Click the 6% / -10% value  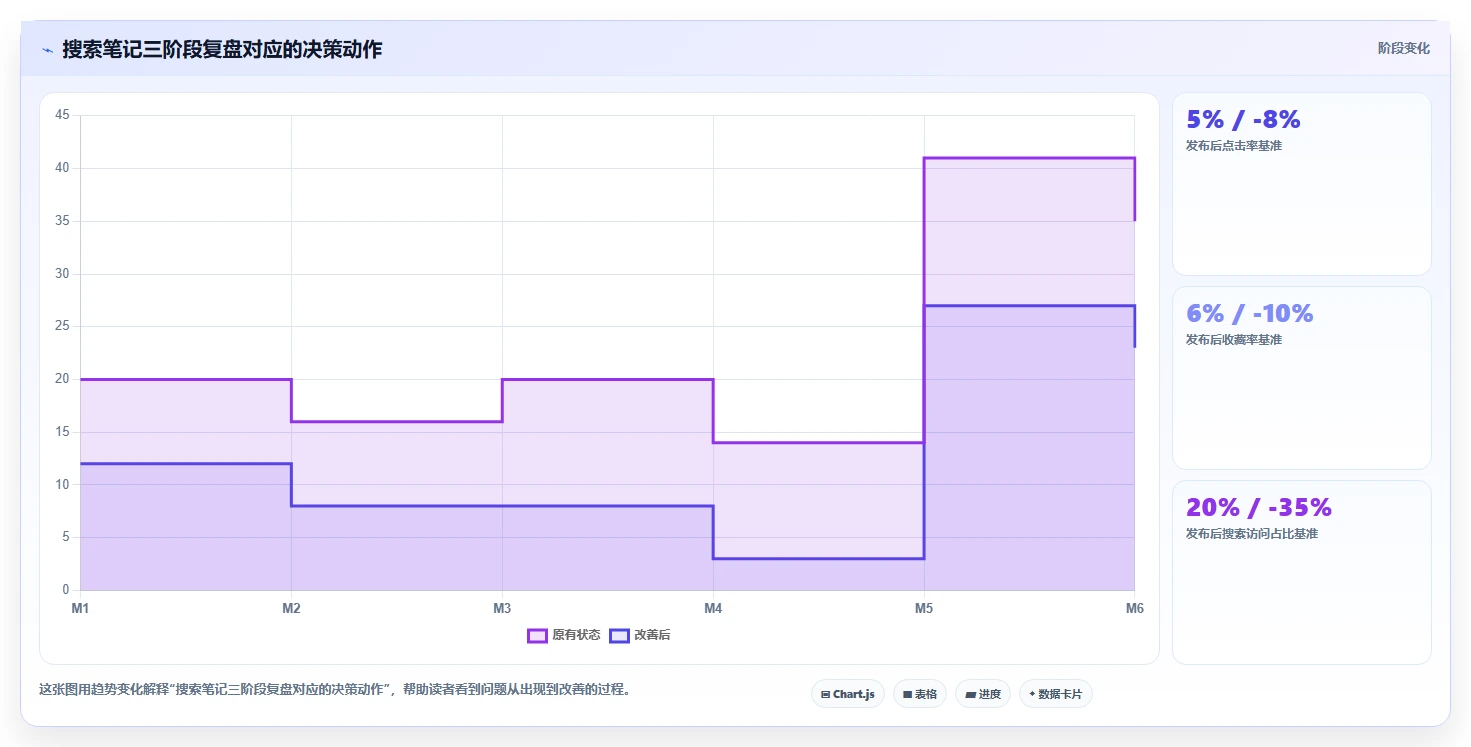[x=1249, y=314]
